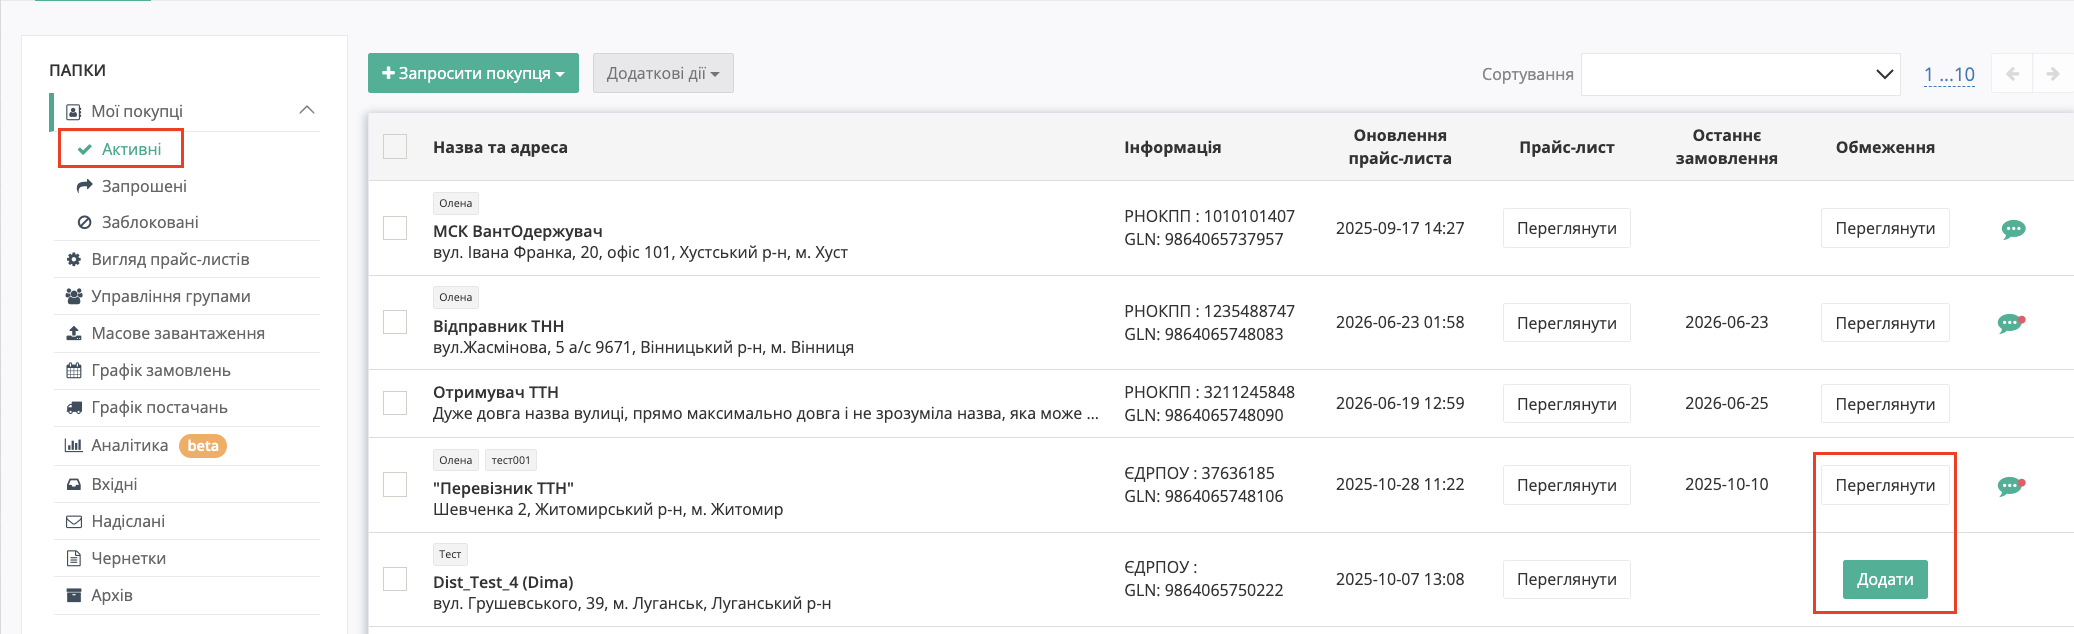Open the 1...10 page range link
Viewport: 2074px width, 634px height.
tap(1949, 74)
